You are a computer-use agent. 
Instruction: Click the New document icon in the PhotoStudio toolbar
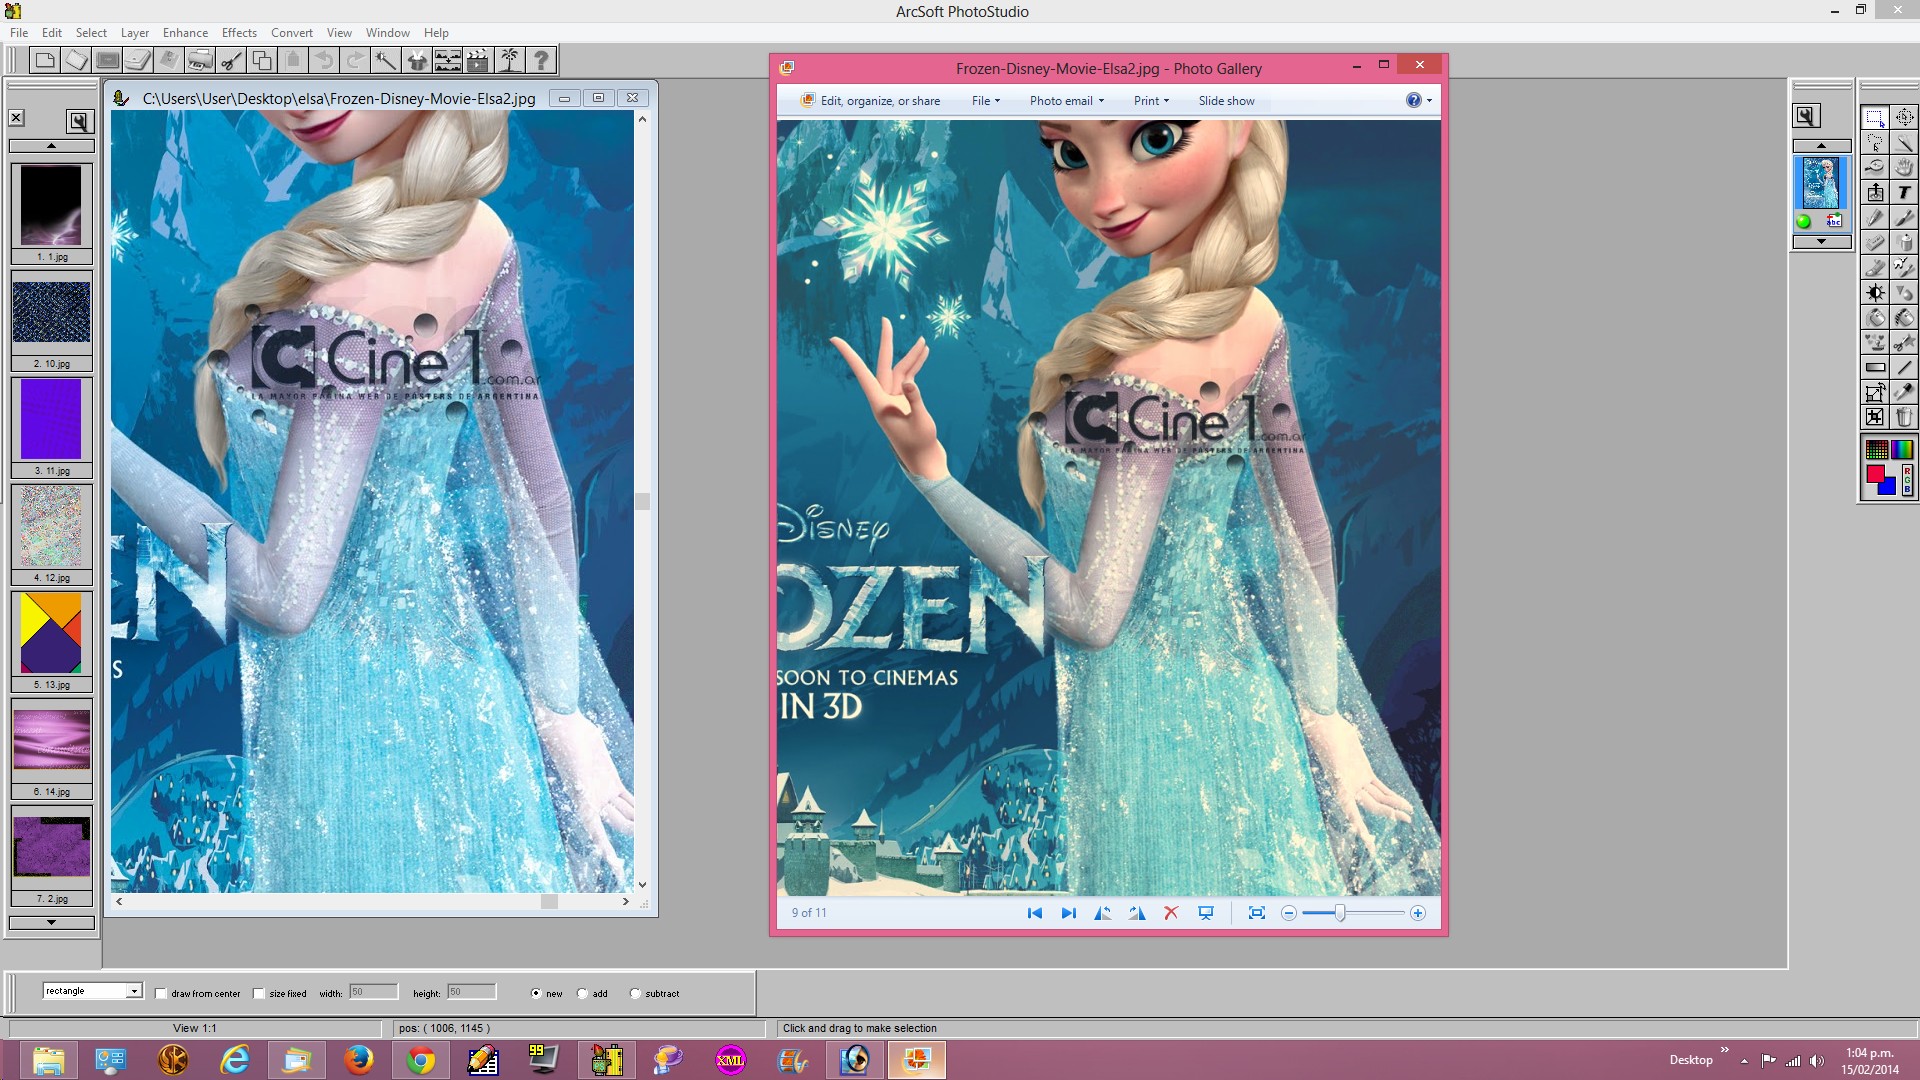click(x=45, y=61)
